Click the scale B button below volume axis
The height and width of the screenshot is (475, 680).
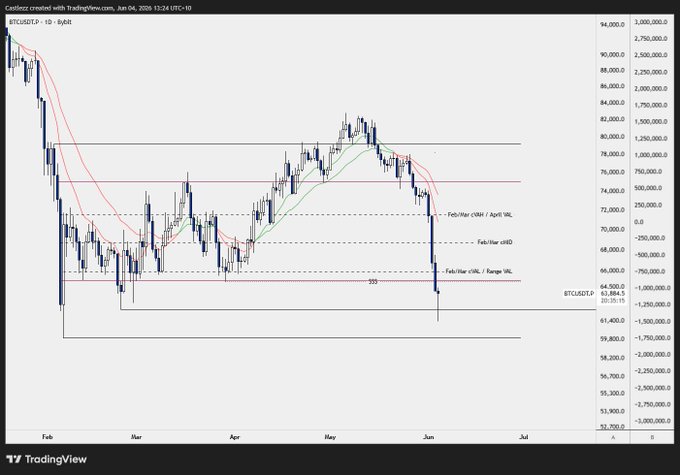coord(652,437)
